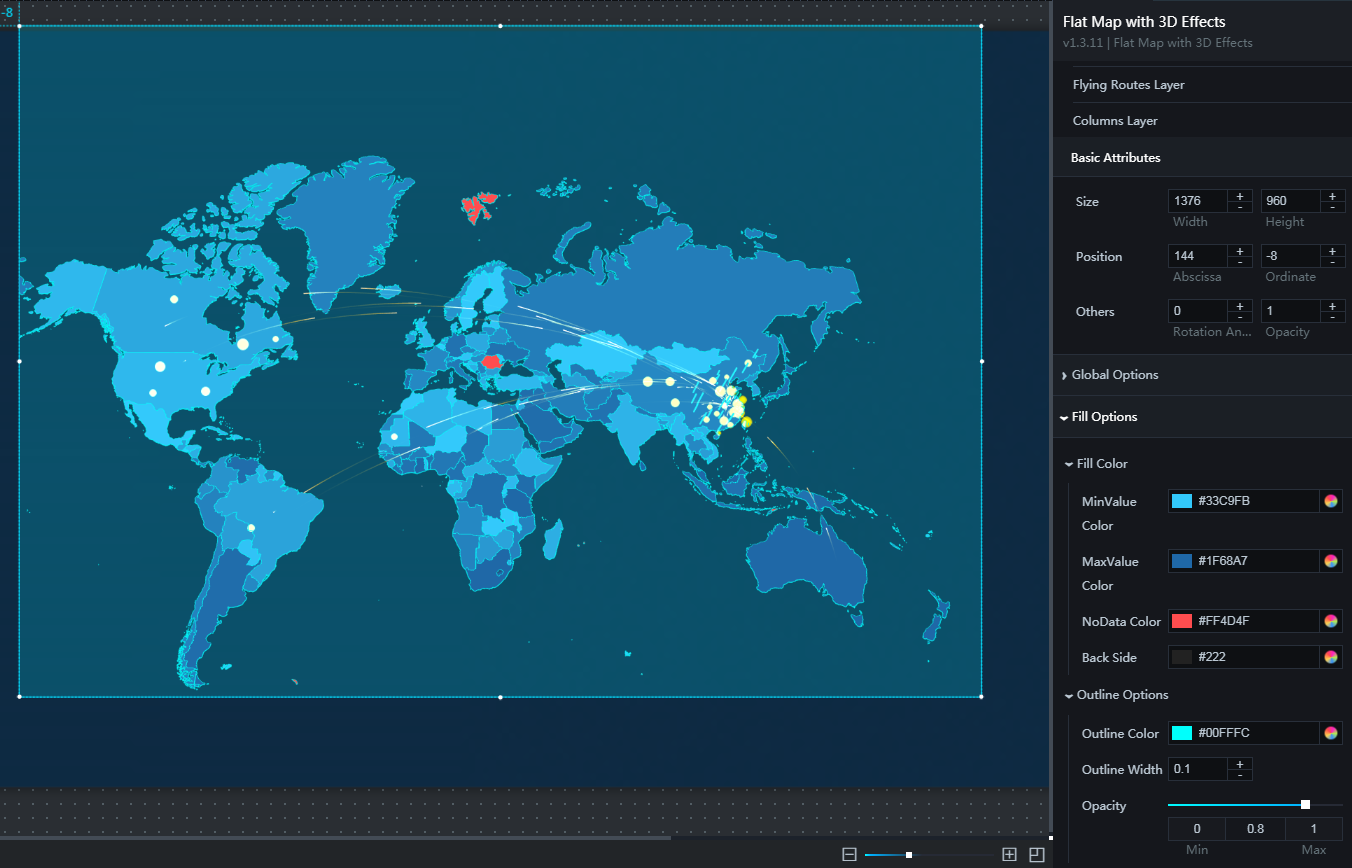This screenshot has width=1352, height=868.
Task: Open the Columns Layer item
Action: coord(1115,121)
